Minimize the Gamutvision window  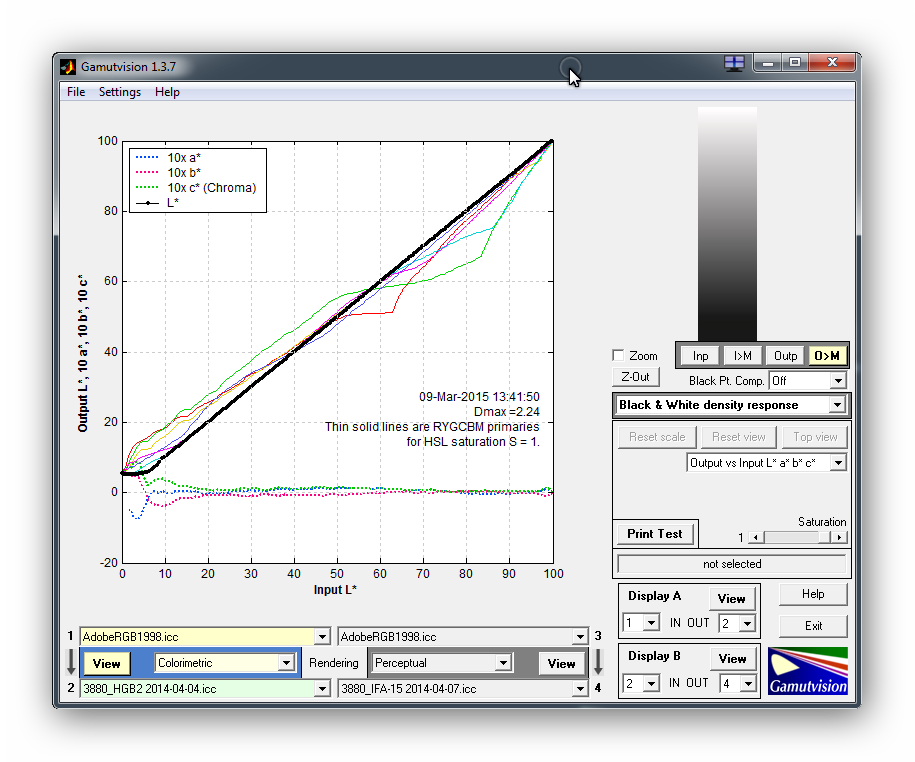(767, 63)
